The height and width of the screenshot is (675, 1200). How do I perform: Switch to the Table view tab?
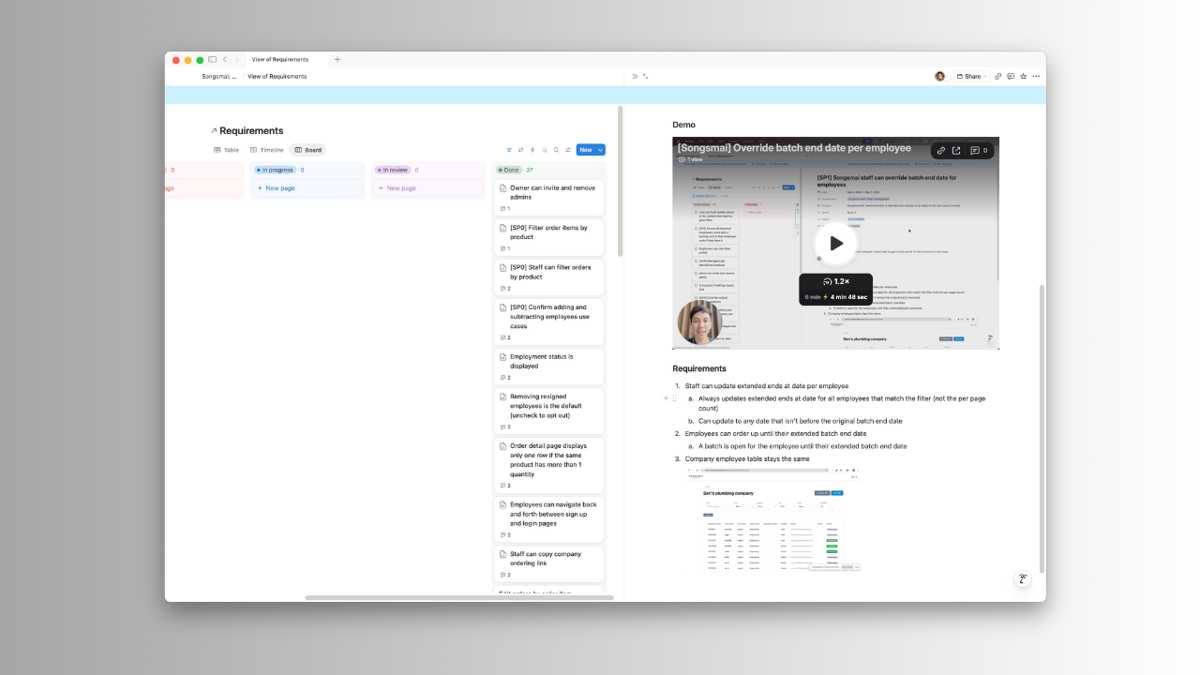[227, 150]
